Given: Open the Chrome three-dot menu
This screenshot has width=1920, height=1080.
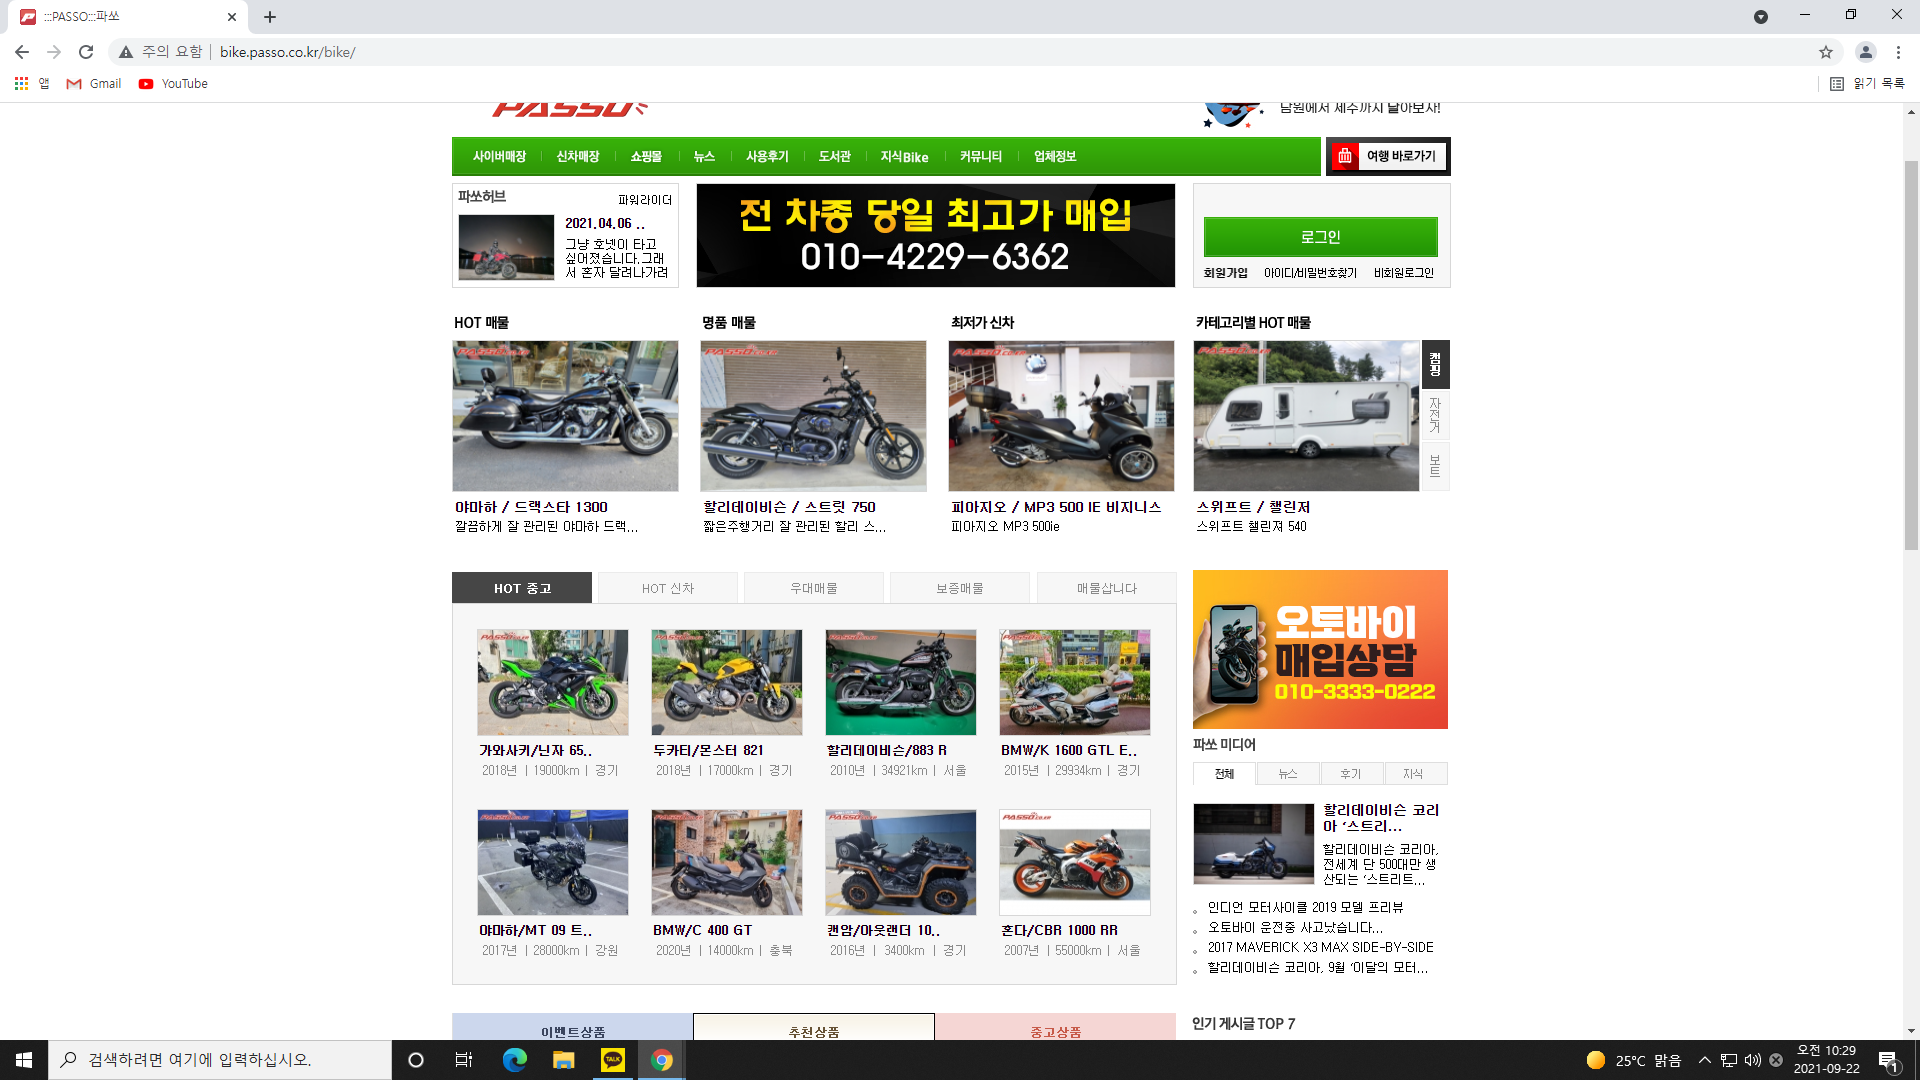Looking at the screenshot, I should 1898,52.
